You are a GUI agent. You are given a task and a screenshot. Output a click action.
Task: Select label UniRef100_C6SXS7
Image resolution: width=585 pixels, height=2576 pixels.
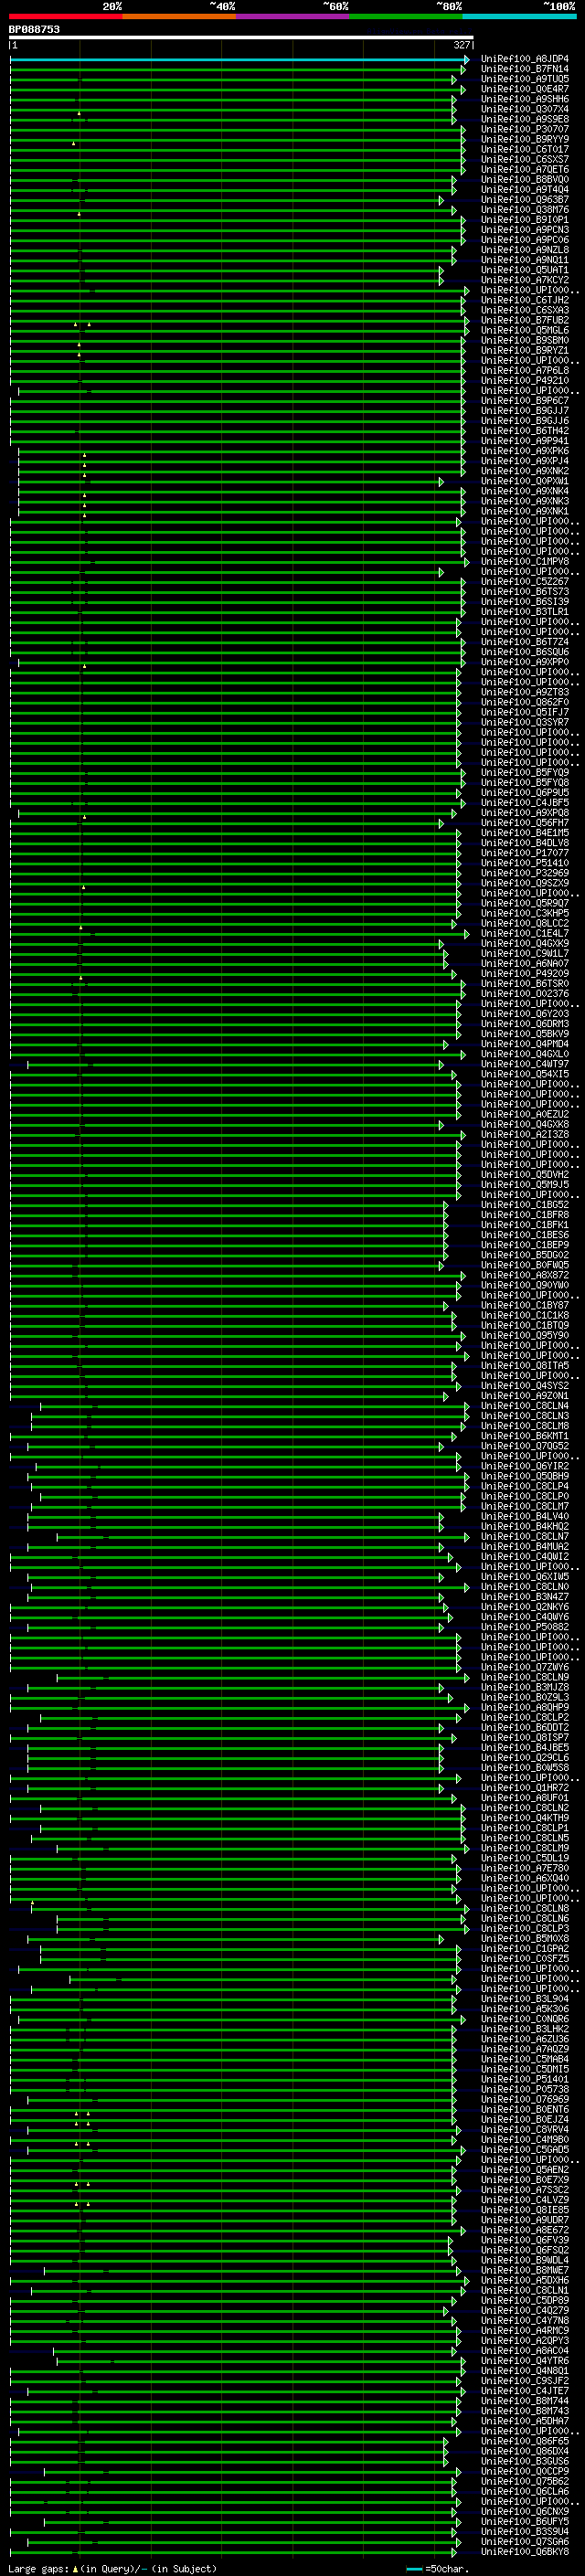click(x=525, y=159)
